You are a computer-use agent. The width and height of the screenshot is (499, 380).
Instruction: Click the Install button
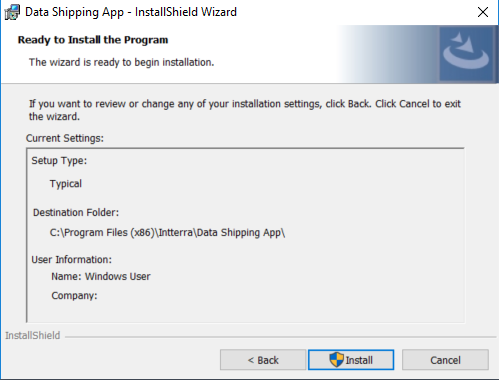point(351,360)
